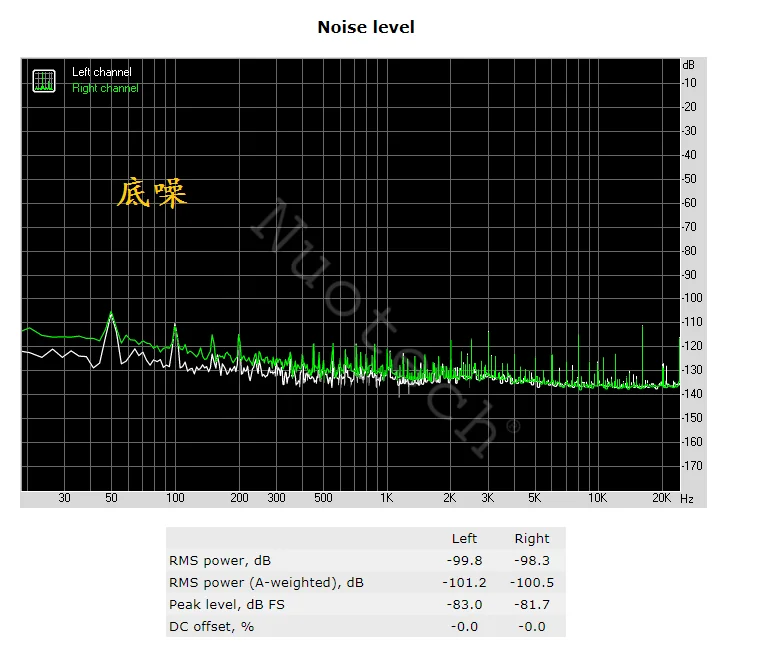Select the Peak level, dB FS label
Viewport: 777px width, 669px height.
point(227,605)
